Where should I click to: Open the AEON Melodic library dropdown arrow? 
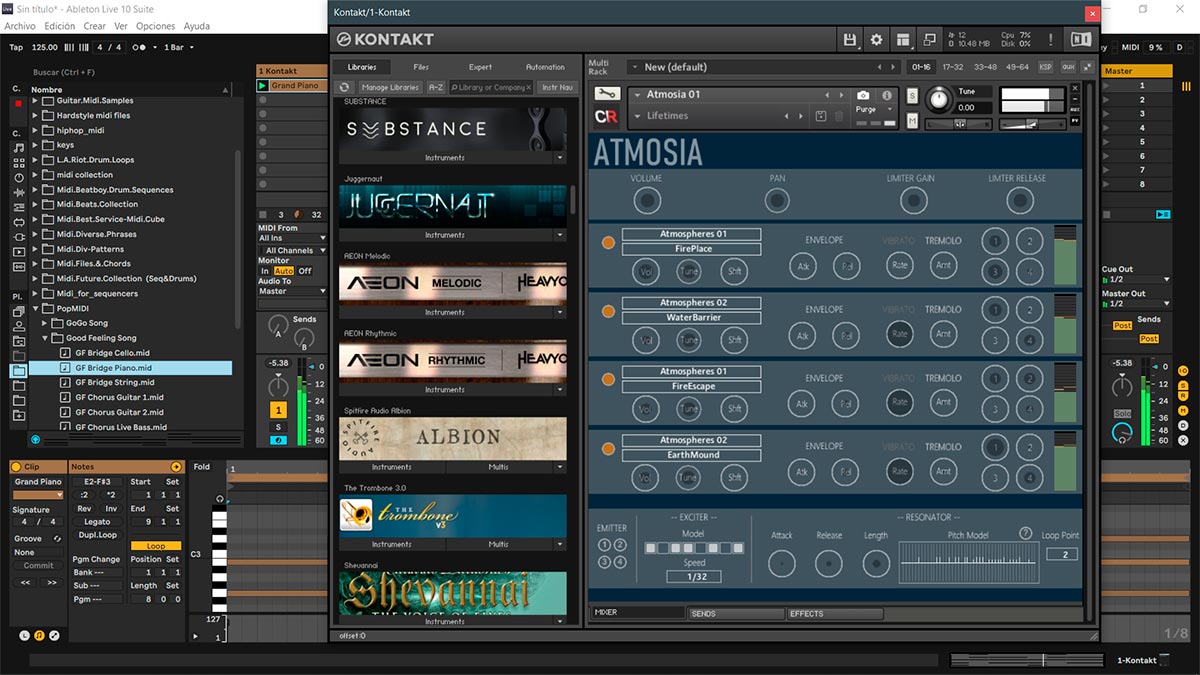pyautogui.click(x=560, y=312)
